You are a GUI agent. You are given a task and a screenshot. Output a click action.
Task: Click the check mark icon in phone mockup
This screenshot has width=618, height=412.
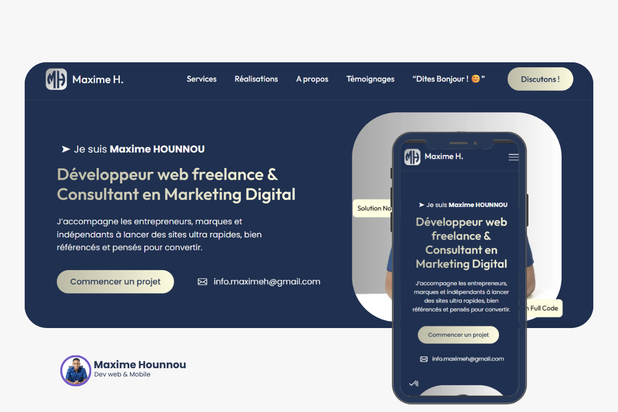tap(414, 383)
